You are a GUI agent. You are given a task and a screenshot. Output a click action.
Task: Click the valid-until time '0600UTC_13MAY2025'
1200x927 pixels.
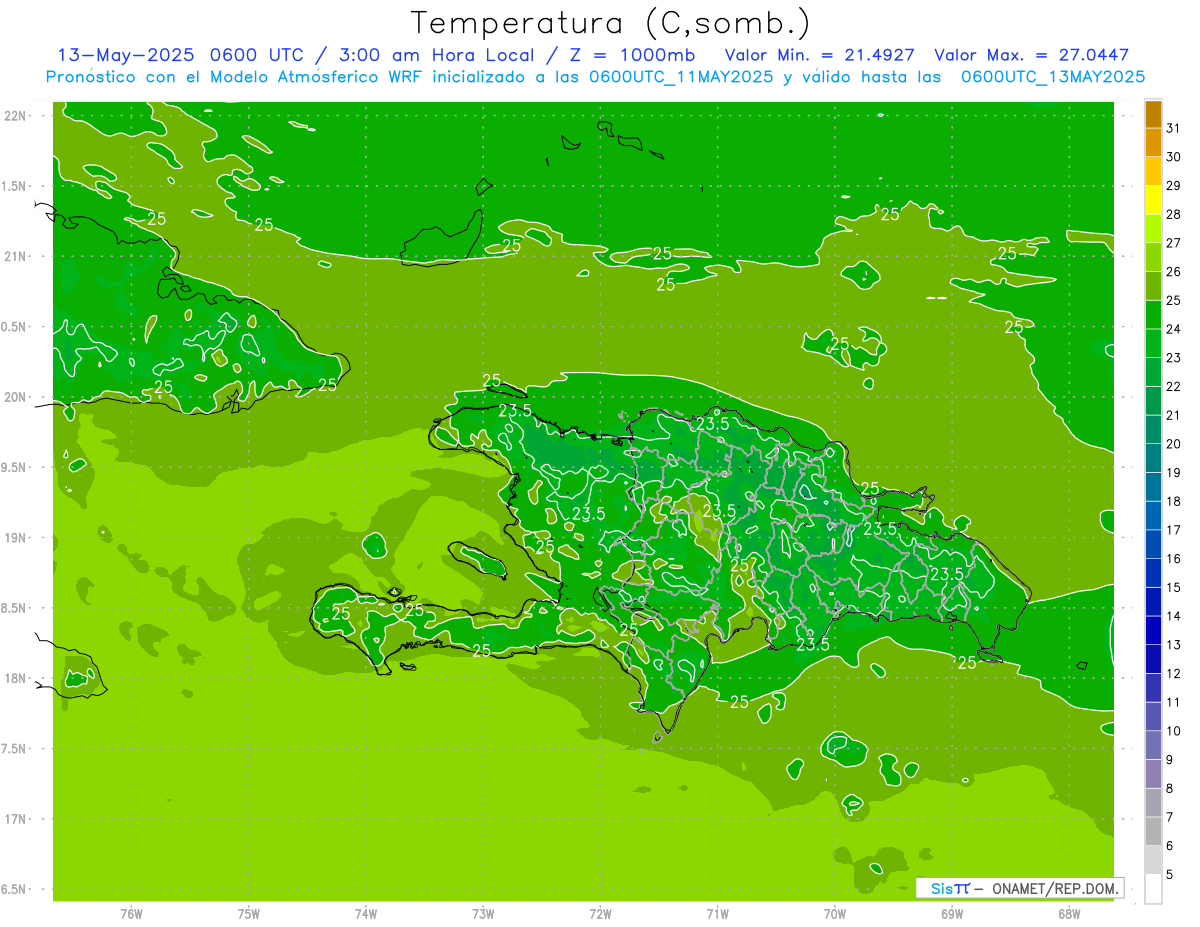click(1053, 77)
